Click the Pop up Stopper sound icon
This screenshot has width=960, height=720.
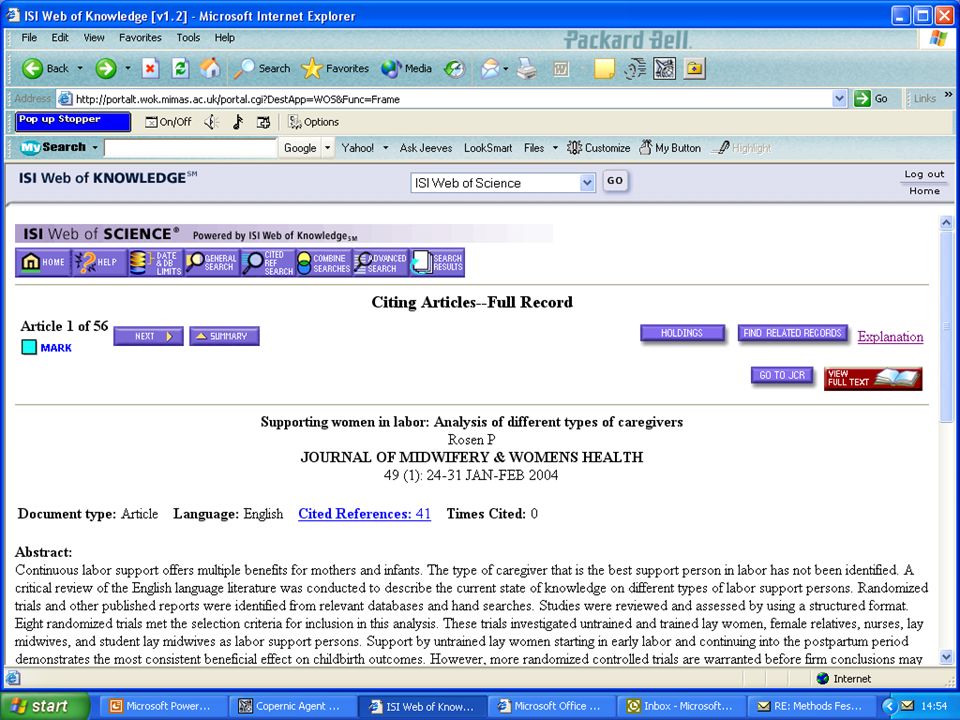212,122
